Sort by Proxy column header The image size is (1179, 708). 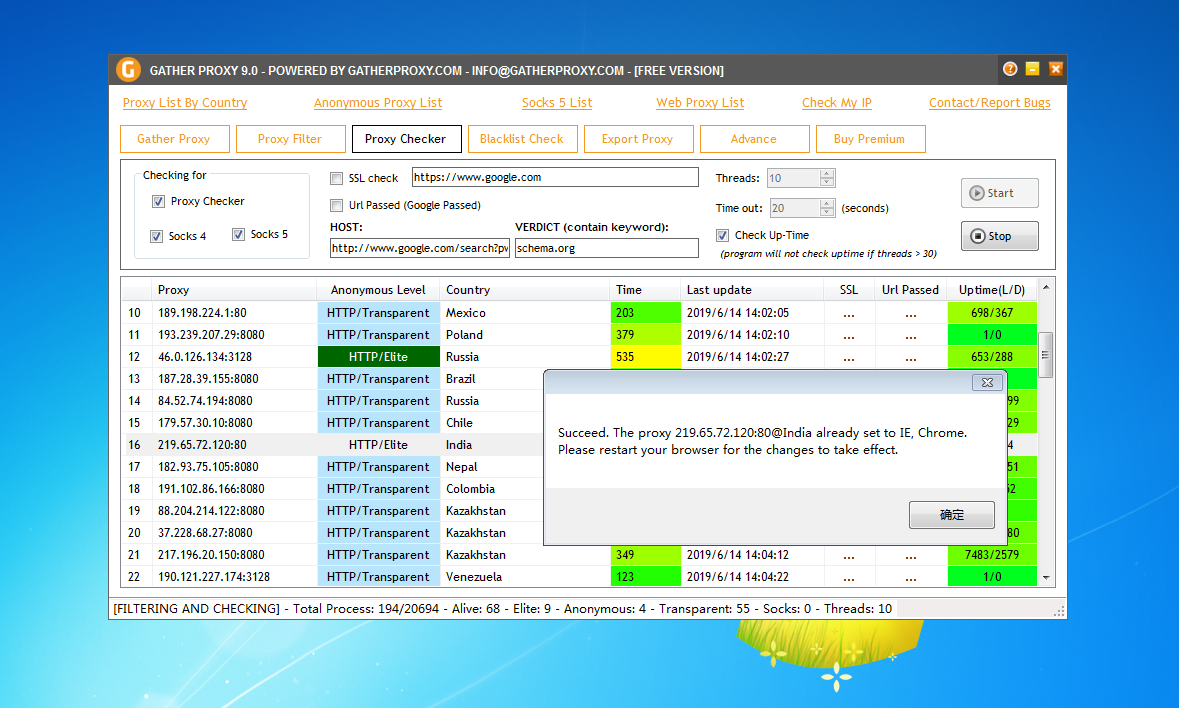[235, 290]
